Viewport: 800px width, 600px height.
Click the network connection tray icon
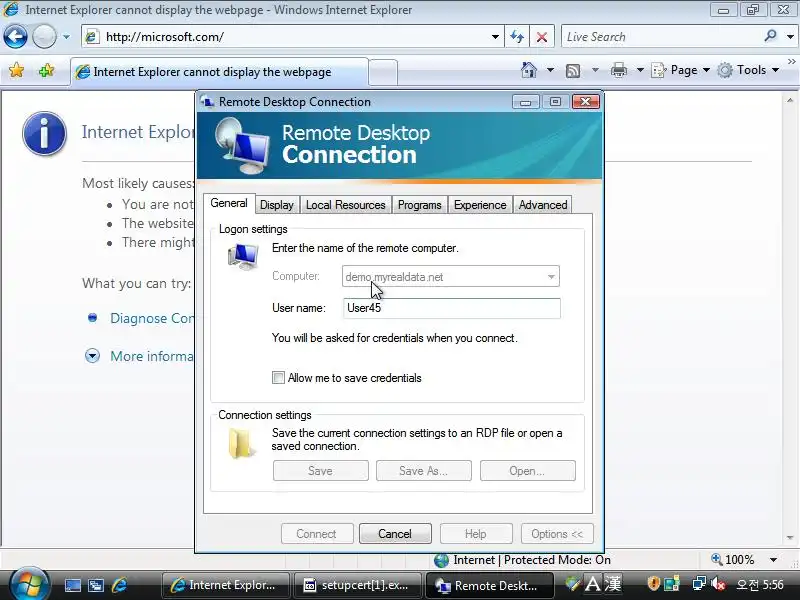coord(699,583)
